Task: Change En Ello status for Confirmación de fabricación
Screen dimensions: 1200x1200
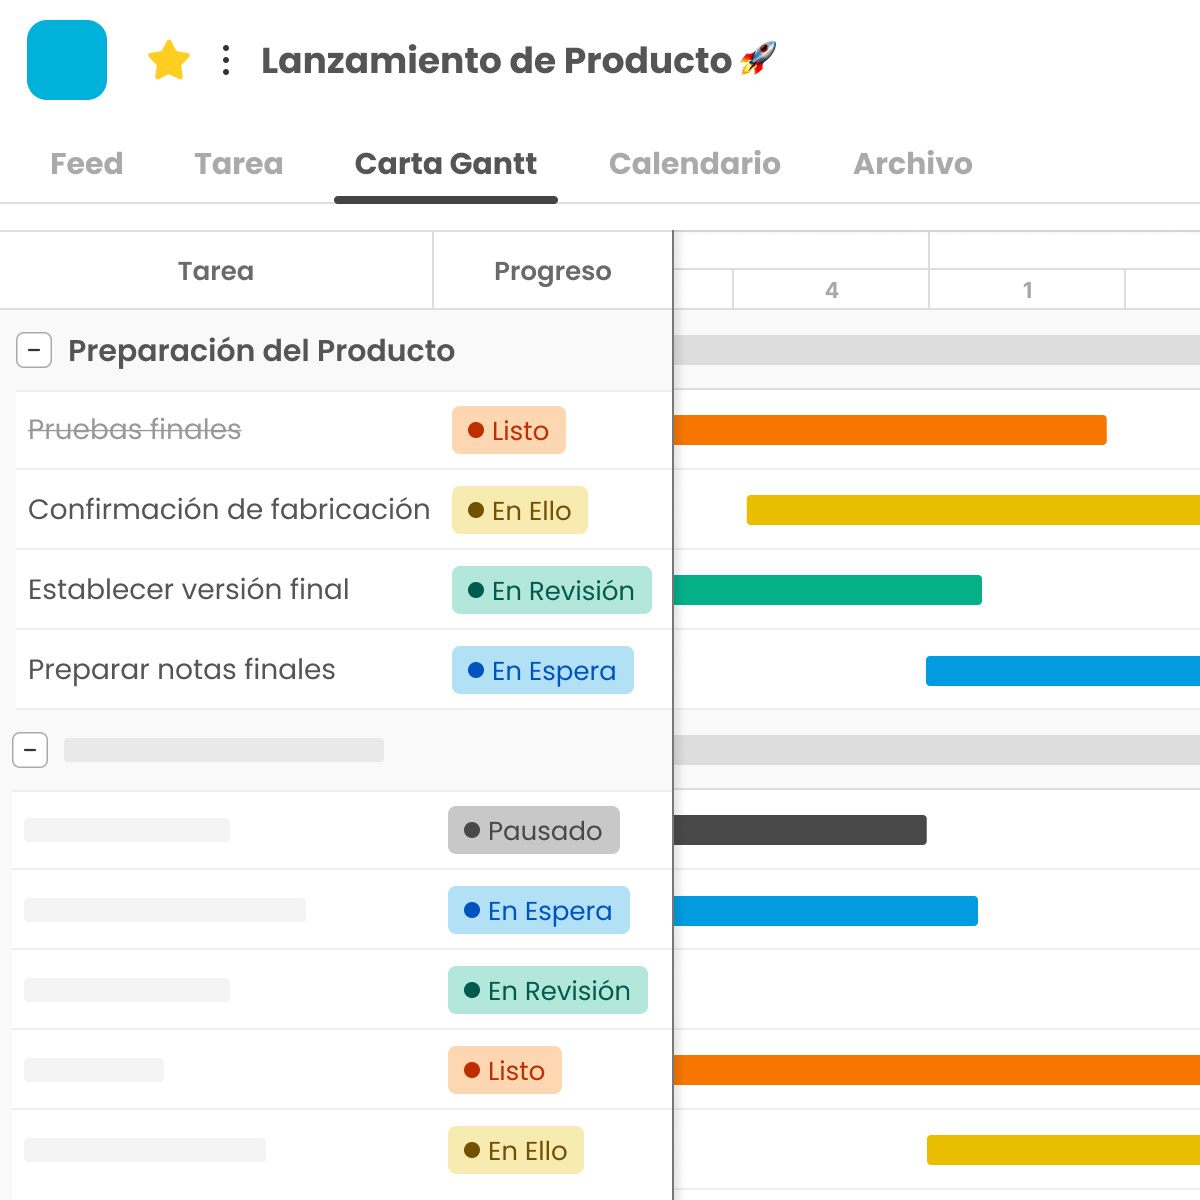Action: coord(520,510)
